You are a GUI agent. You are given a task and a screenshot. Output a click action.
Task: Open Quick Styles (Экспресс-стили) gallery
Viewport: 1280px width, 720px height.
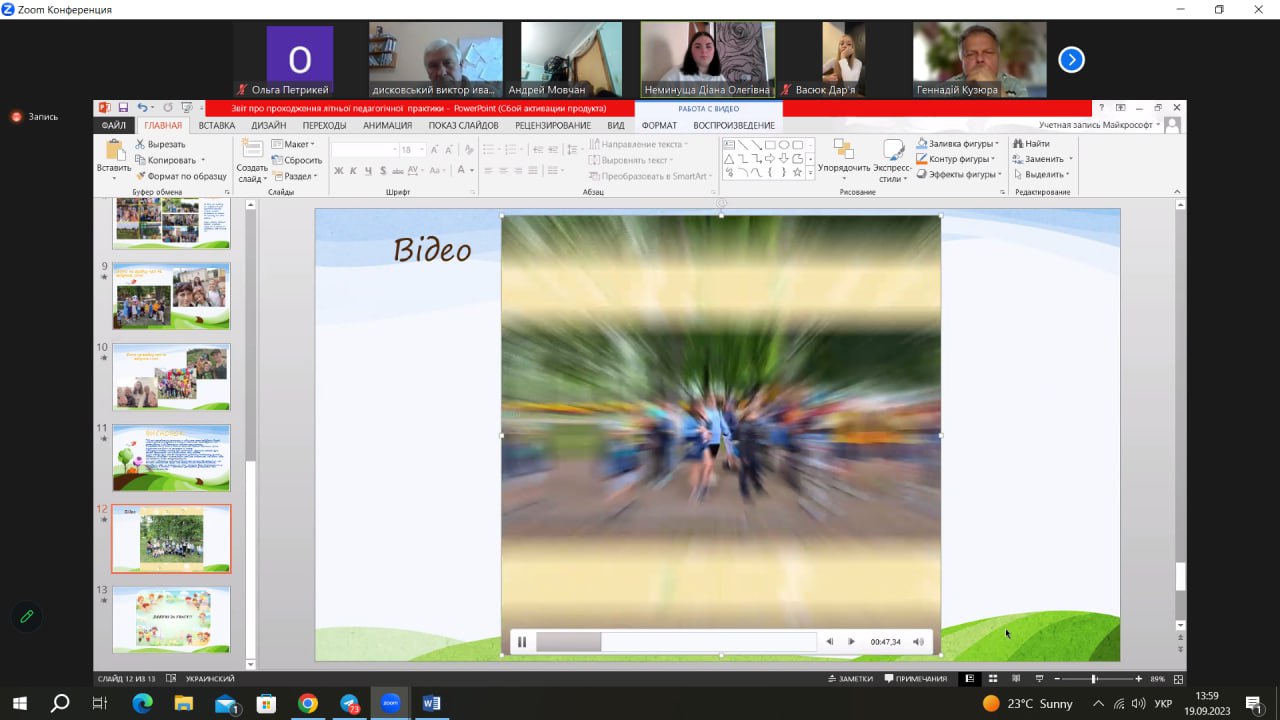[x=891, y=160]
